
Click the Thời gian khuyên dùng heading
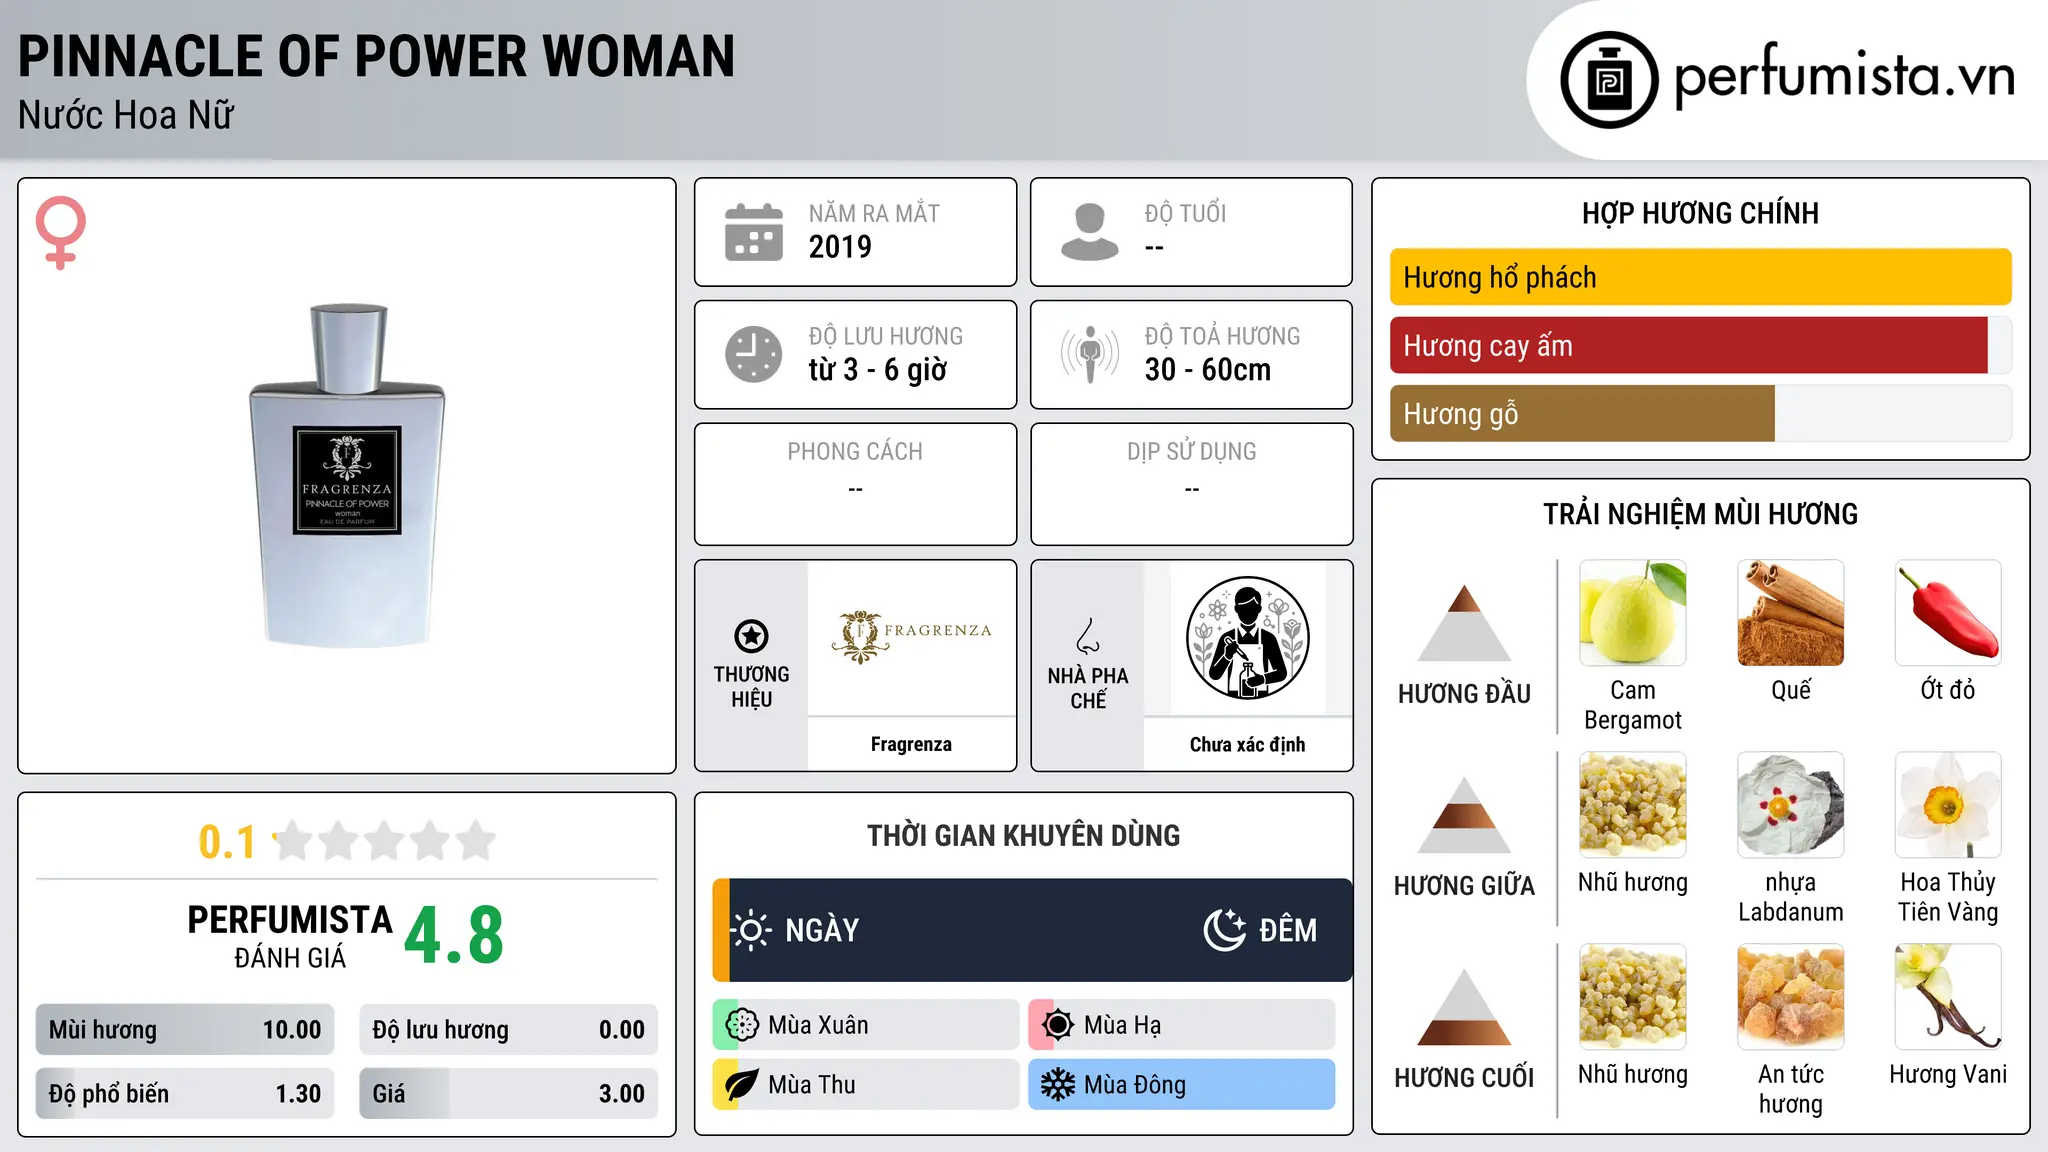pyautogui.click(x=1024, y=835)
